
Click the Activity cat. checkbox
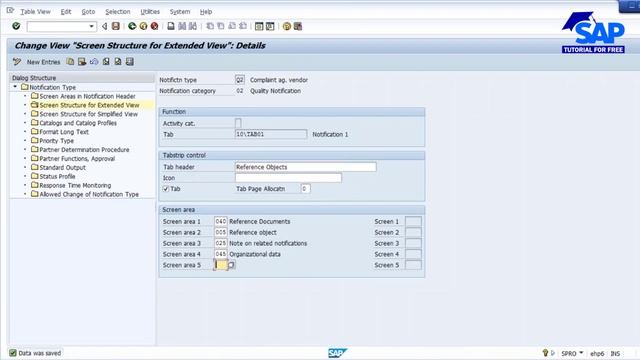[x=238, y=123]
